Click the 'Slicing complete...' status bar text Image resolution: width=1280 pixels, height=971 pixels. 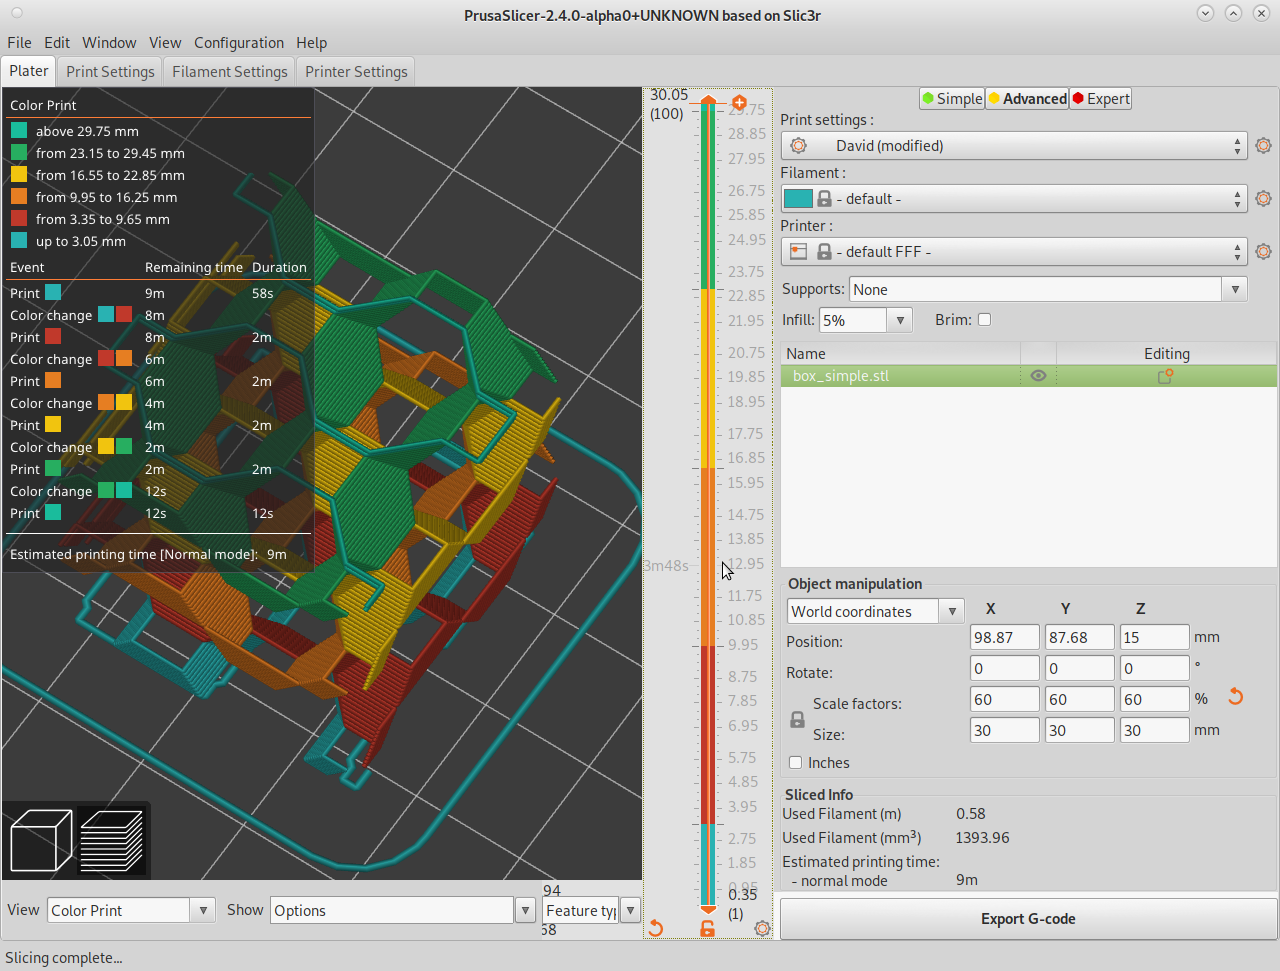(64, 957)
